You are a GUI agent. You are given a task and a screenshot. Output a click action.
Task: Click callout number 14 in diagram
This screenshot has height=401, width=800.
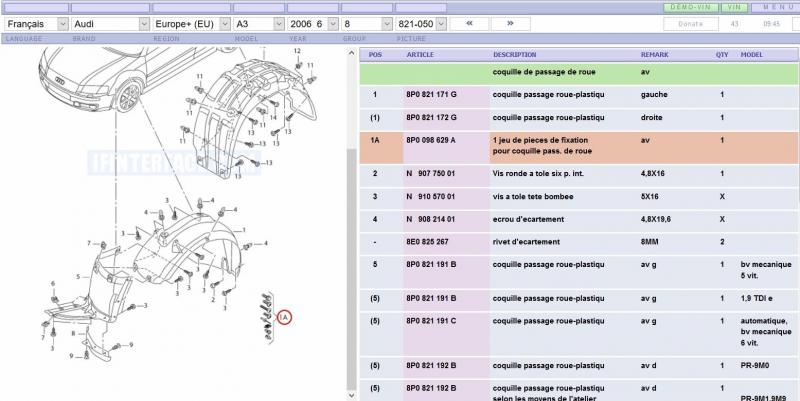coord(273,118)
